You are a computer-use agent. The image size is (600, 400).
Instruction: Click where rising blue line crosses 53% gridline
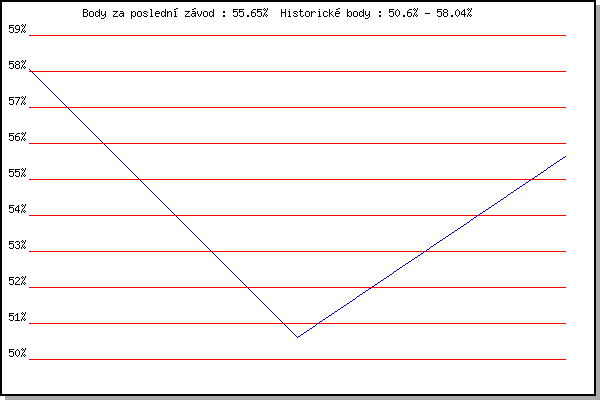(x=425, y=251)
